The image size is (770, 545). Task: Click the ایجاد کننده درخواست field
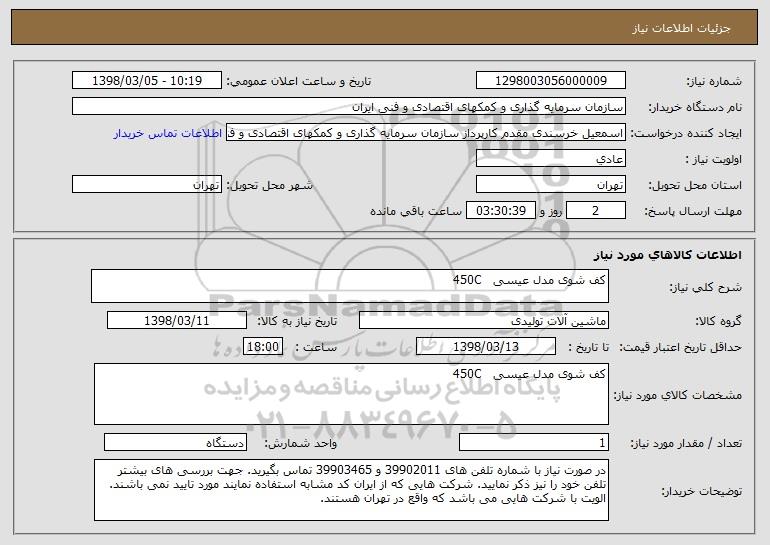coord(426,132)
